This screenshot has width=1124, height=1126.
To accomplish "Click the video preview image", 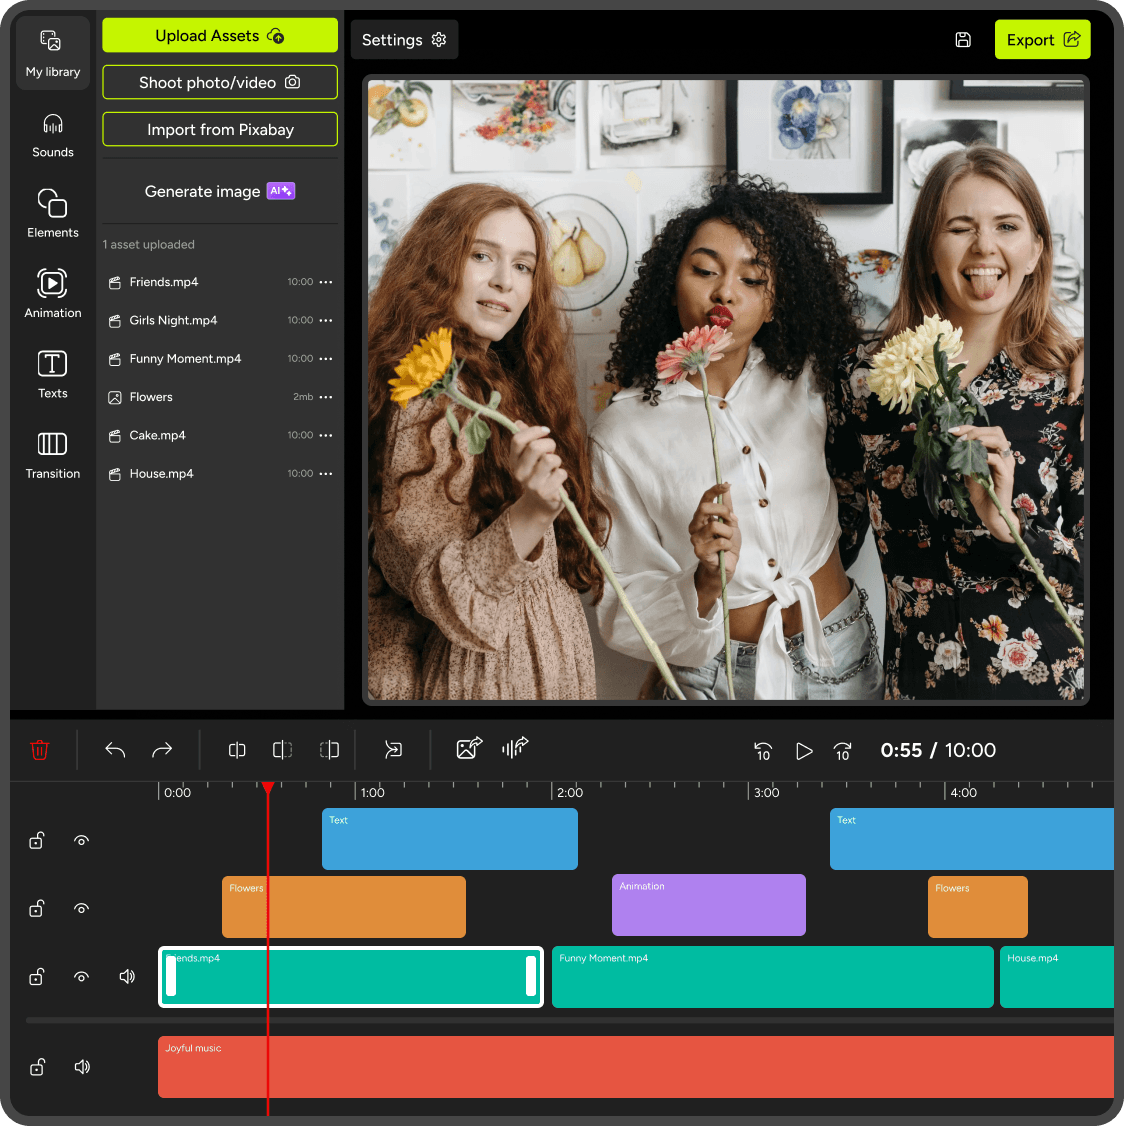I will click(x=725, y=390).
